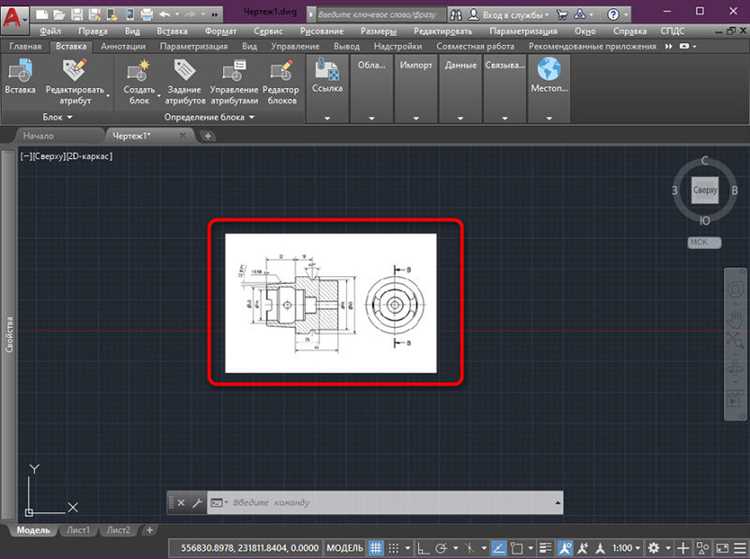The height and width of the screenshot is (559, 750).
Task: Select the inserted drawing image in the canvas
Action: coord(331,303)
